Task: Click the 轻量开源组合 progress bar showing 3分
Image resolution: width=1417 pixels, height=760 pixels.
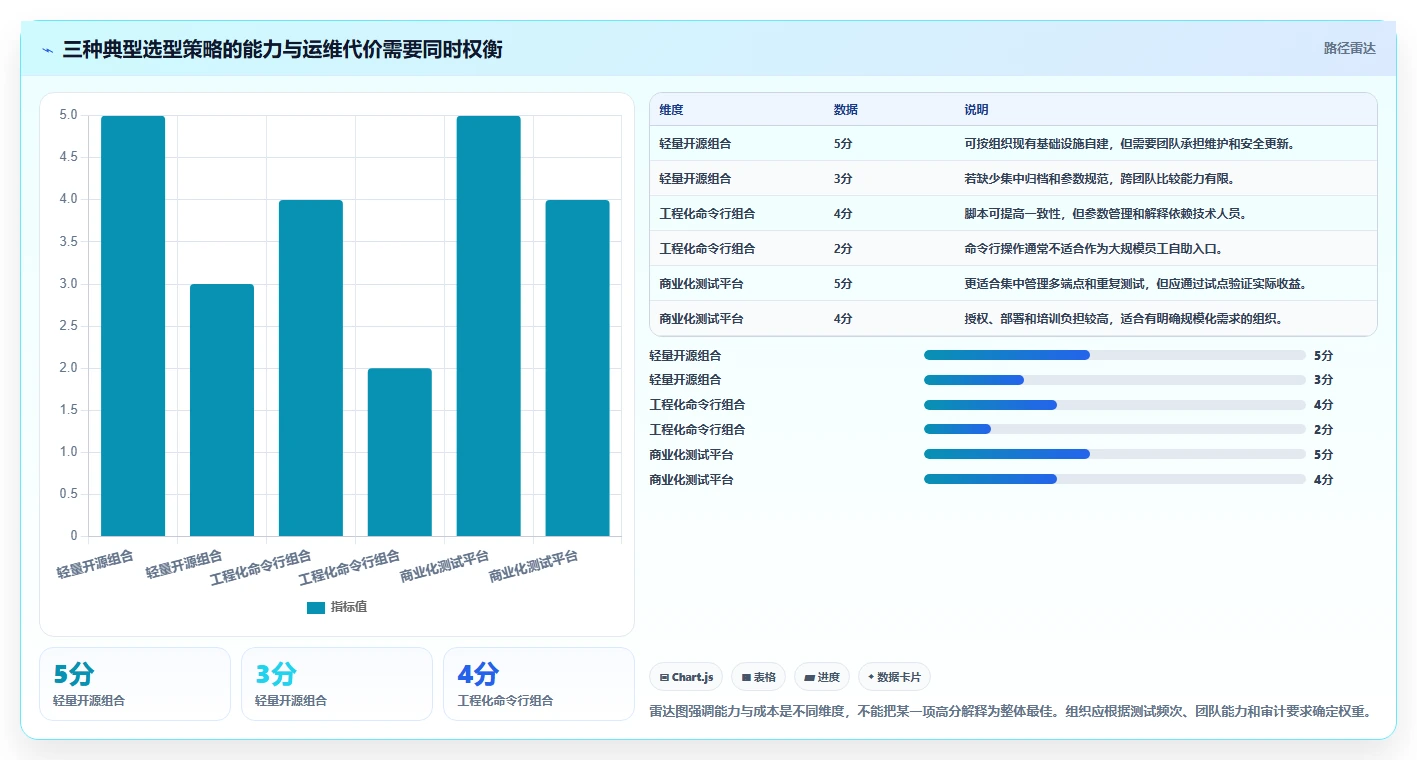Action: point(1115,380)
